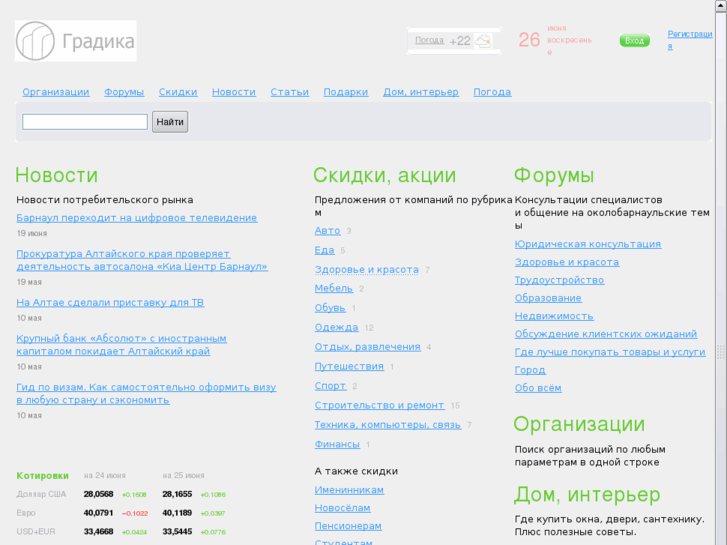The width and height of the screenshot is (727, 545).
Task: Click the Организации green section heading
Action: 579,424
